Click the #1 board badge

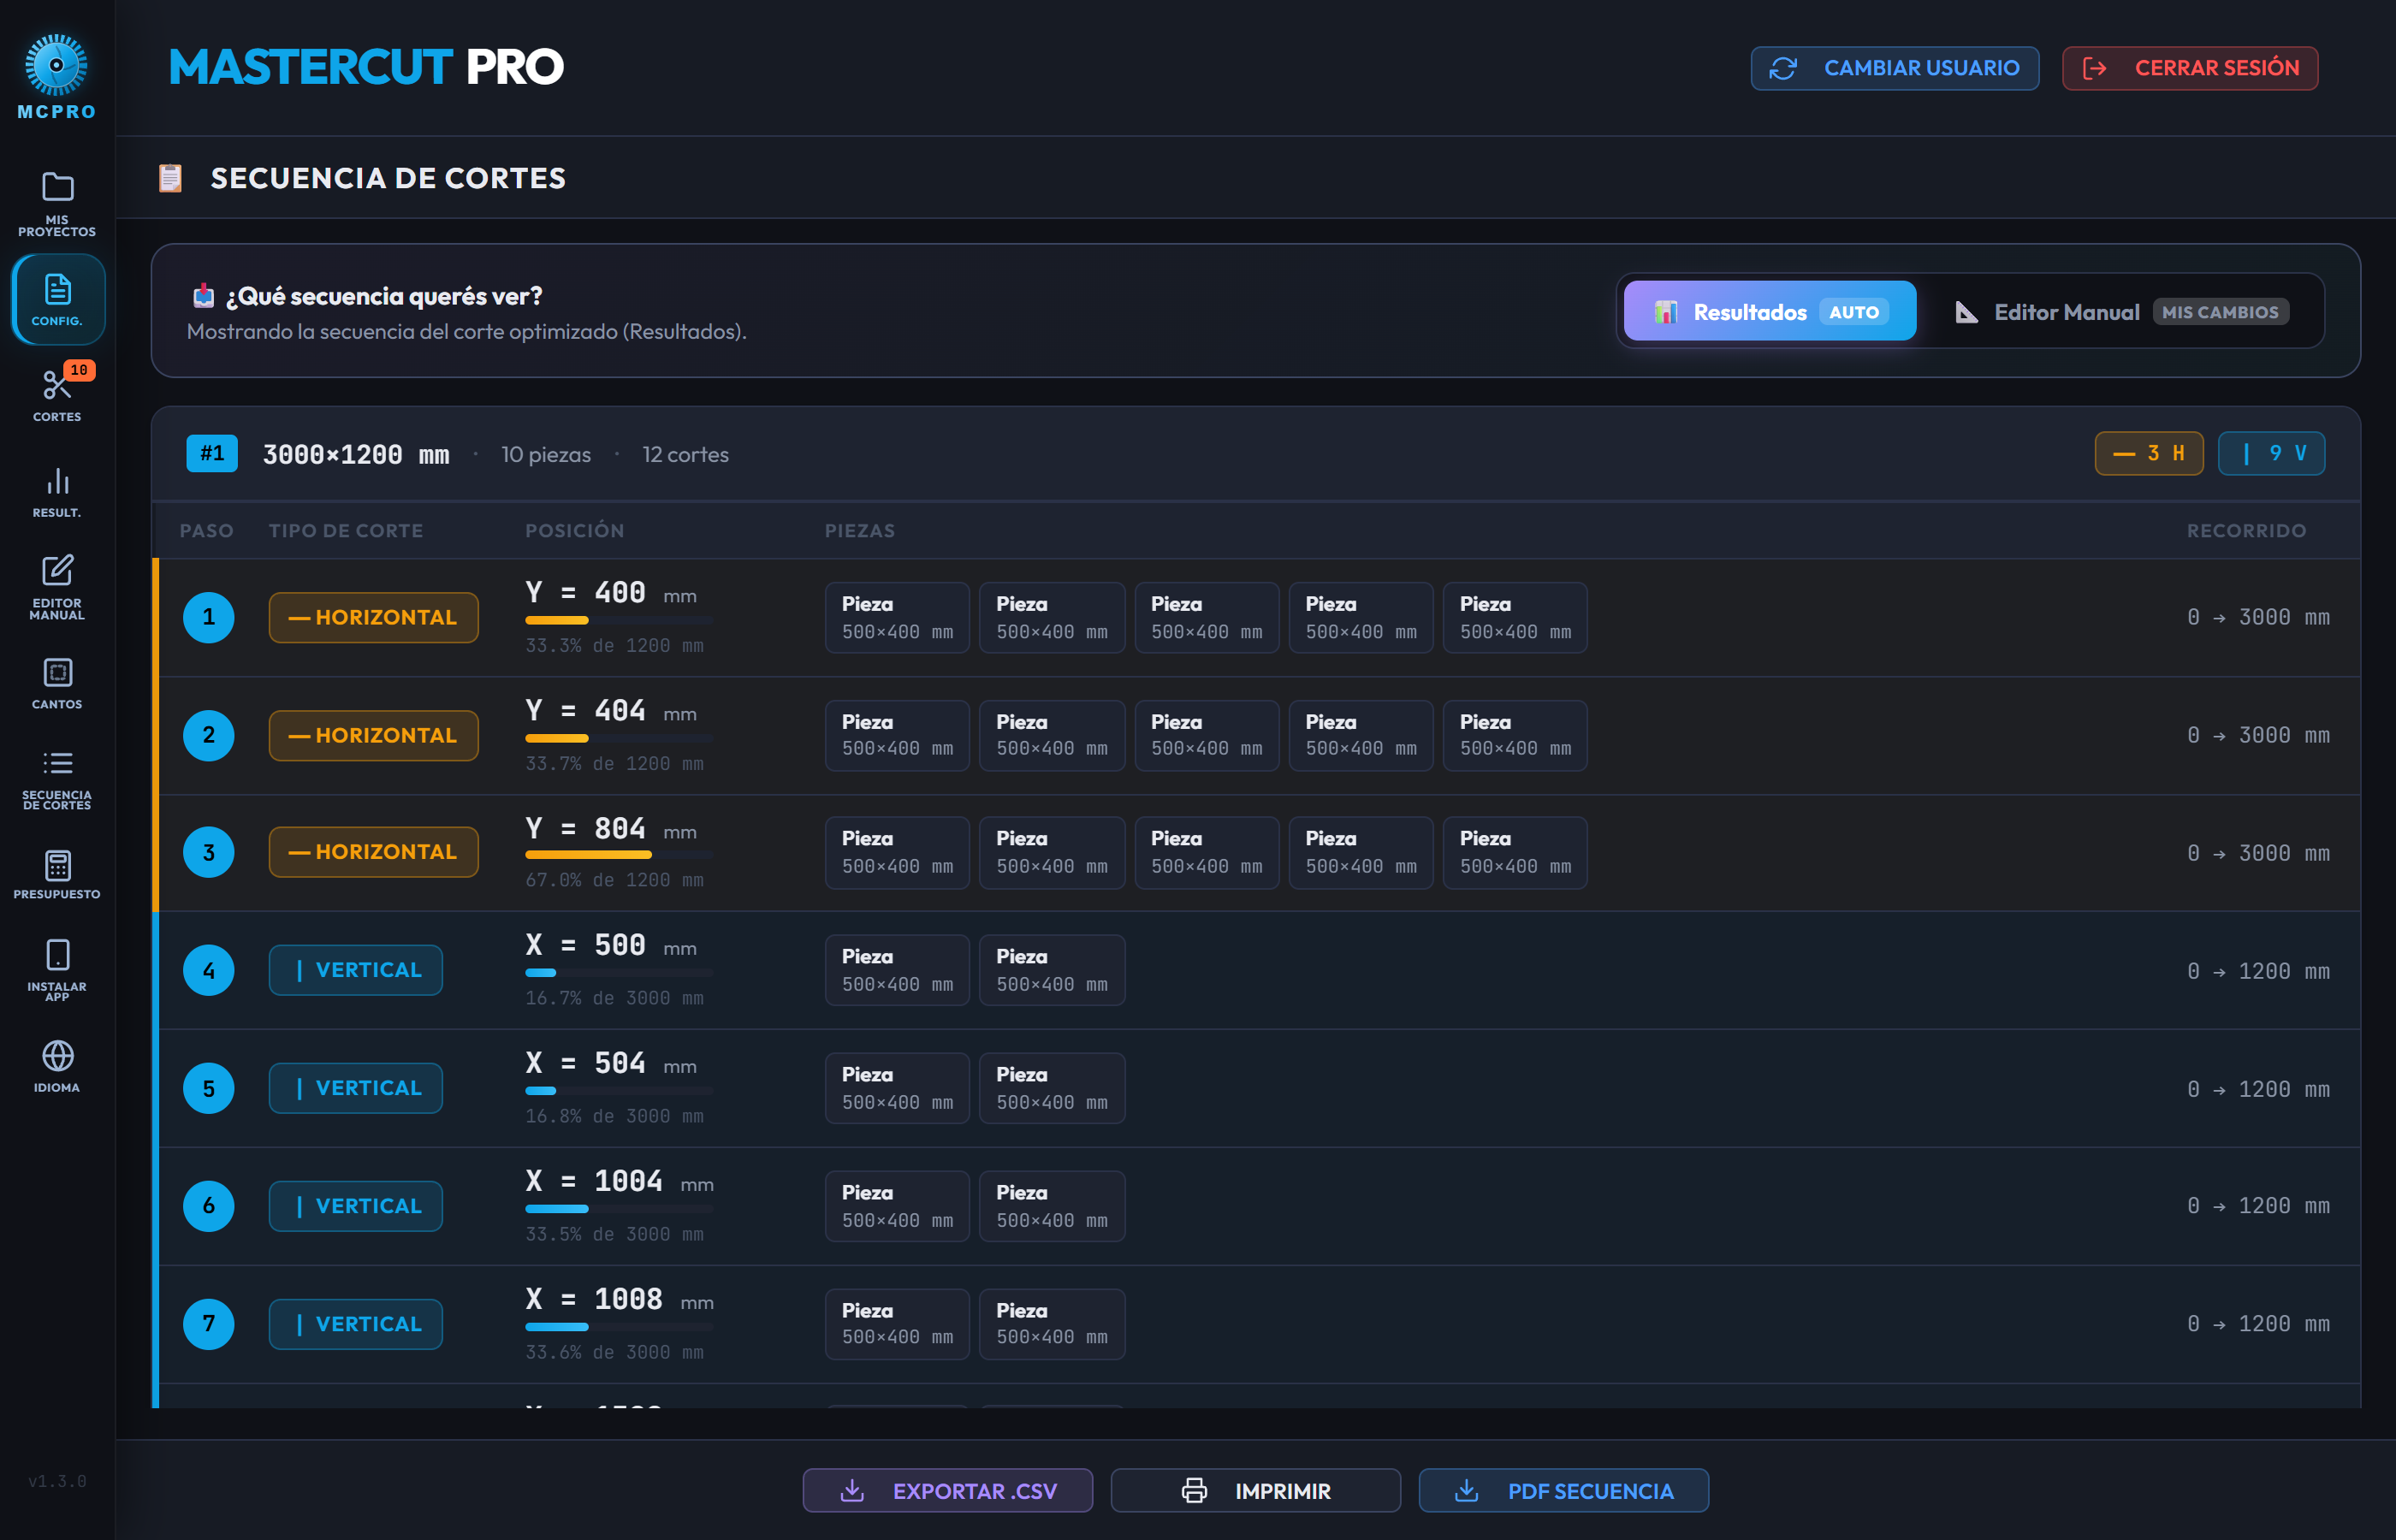click(x=212, y=454)
